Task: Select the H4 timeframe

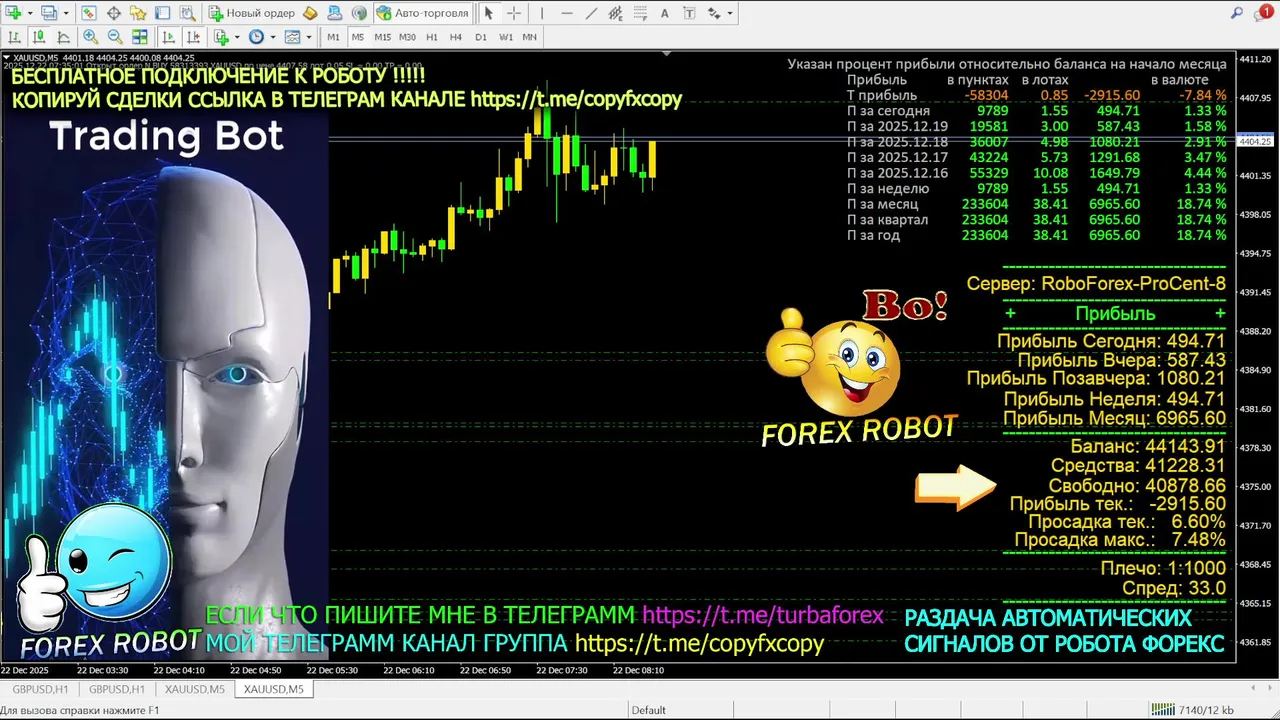Action: [x=456, y=37]
